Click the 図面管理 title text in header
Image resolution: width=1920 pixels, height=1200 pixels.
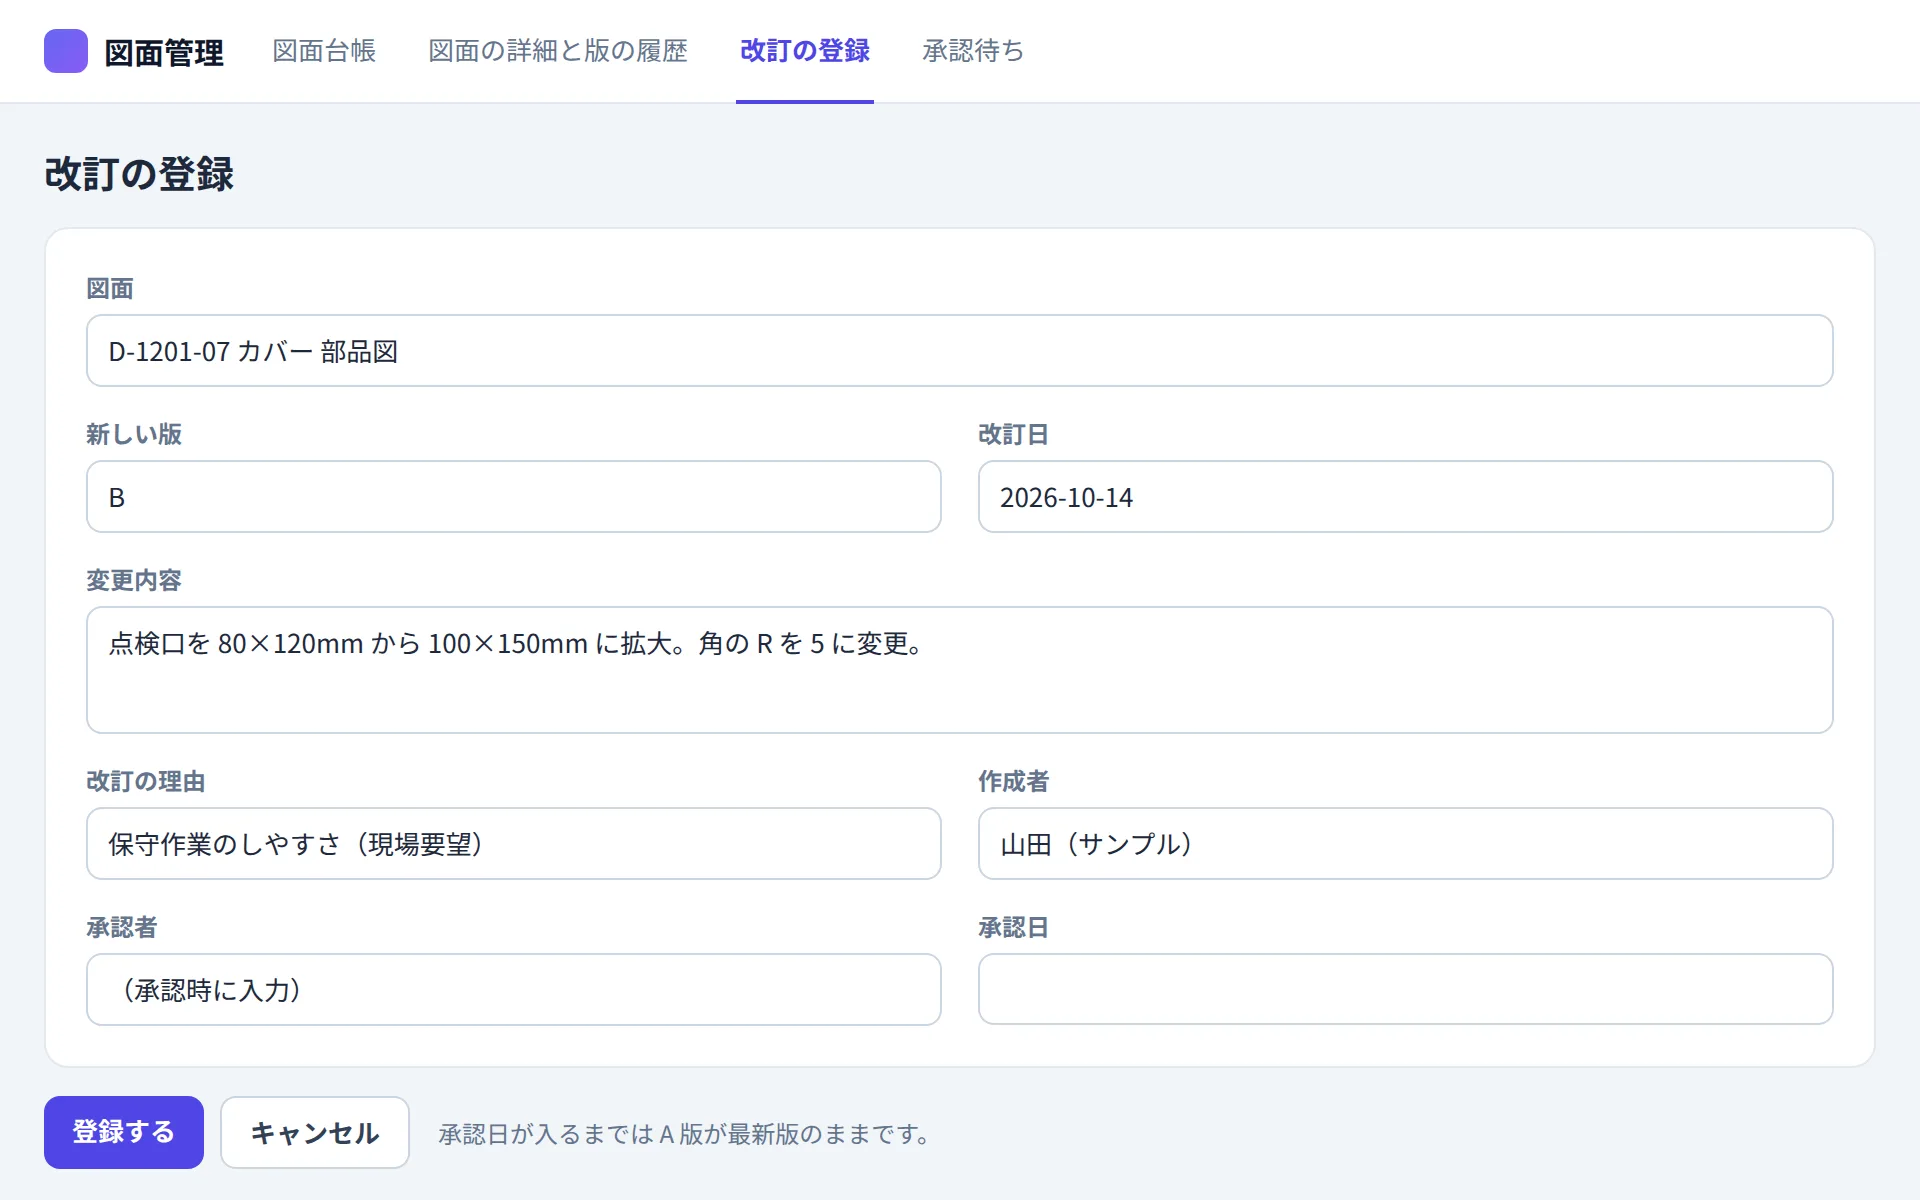tap(164, 53)
